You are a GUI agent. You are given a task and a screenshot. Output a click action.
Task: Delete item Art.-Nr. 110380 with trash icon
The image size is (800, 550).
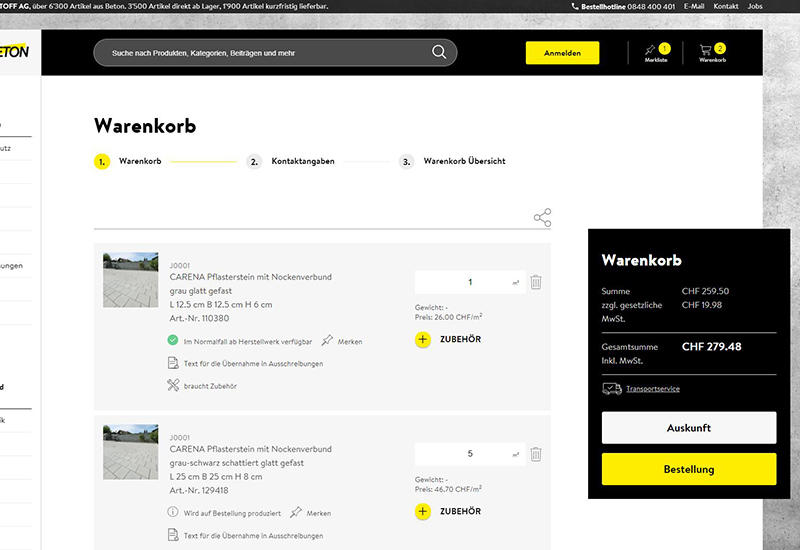536,282
